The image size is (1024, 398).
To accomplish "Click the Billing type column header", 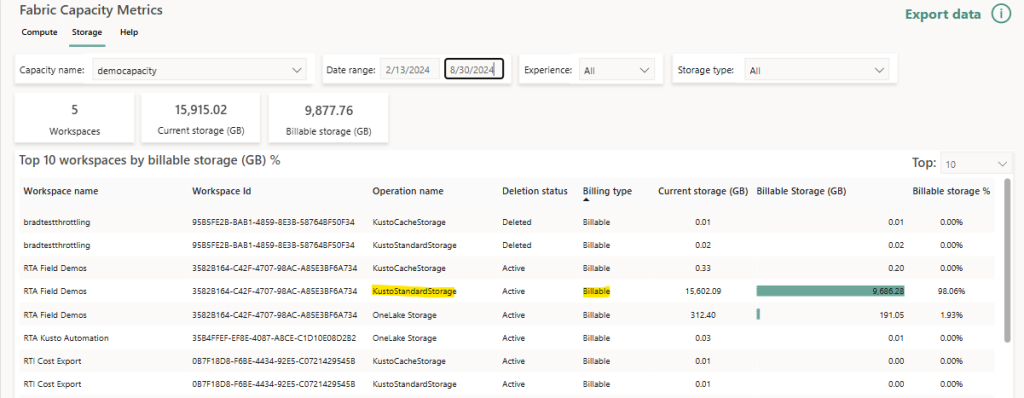I will (x=607, y=191).
